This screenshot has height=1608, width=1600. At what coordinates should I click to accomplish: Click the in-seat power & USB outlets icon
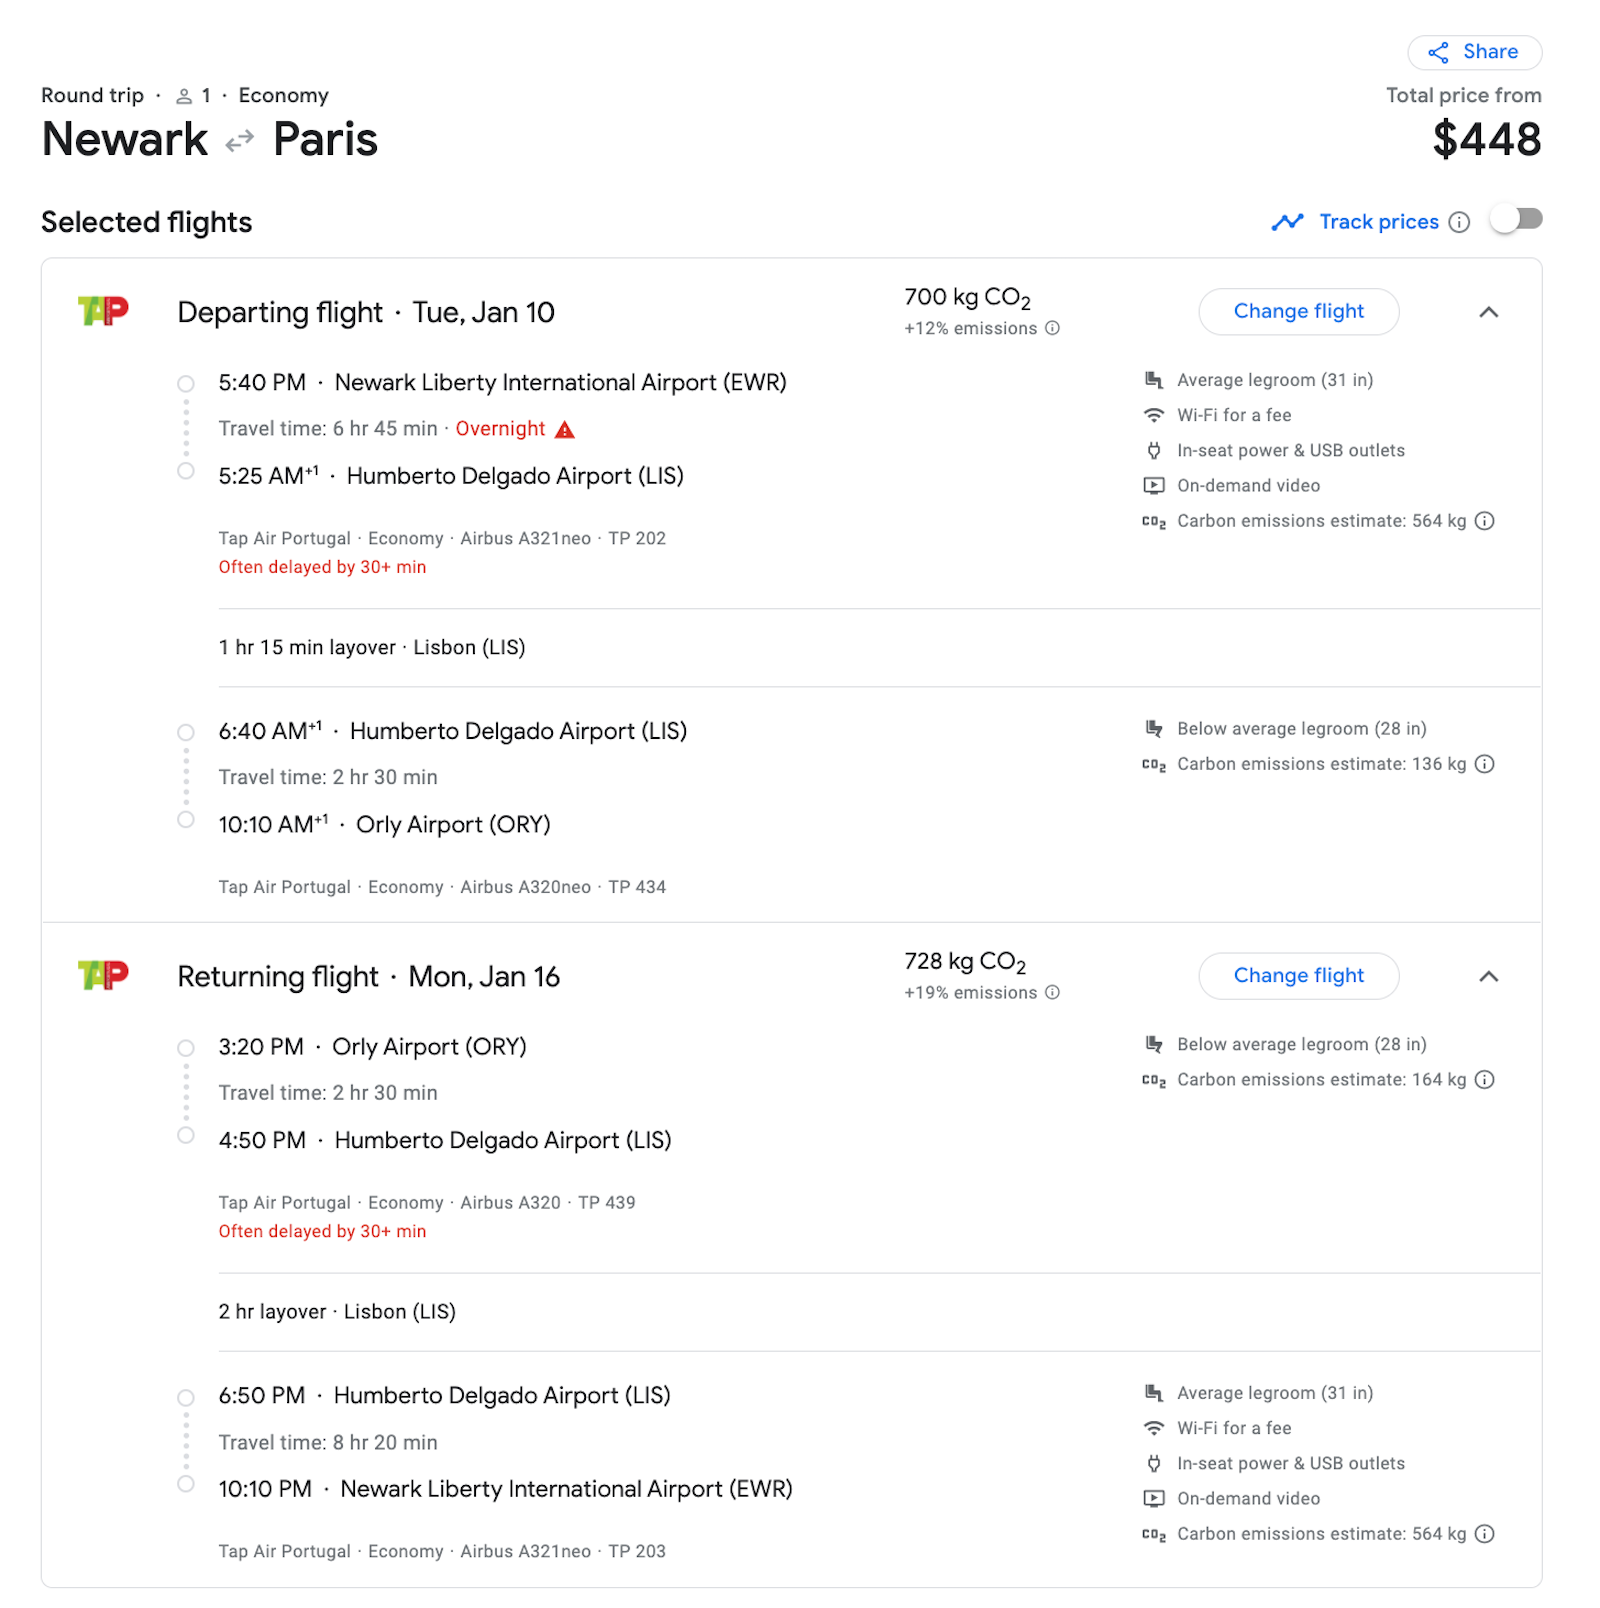point(1154,450)
